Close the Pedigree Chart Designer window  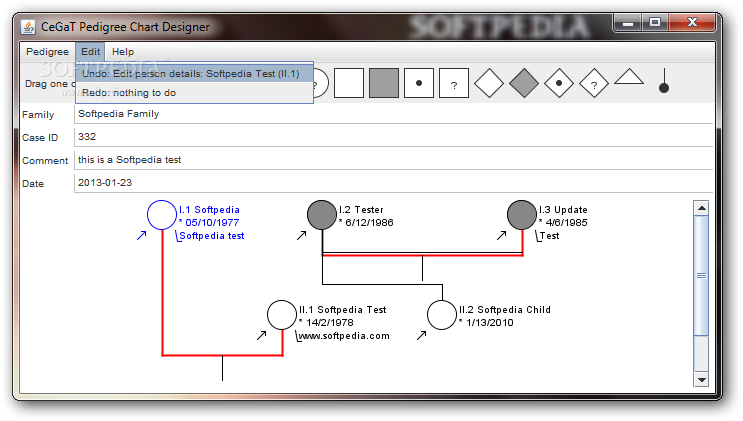(x=692, y=22)
